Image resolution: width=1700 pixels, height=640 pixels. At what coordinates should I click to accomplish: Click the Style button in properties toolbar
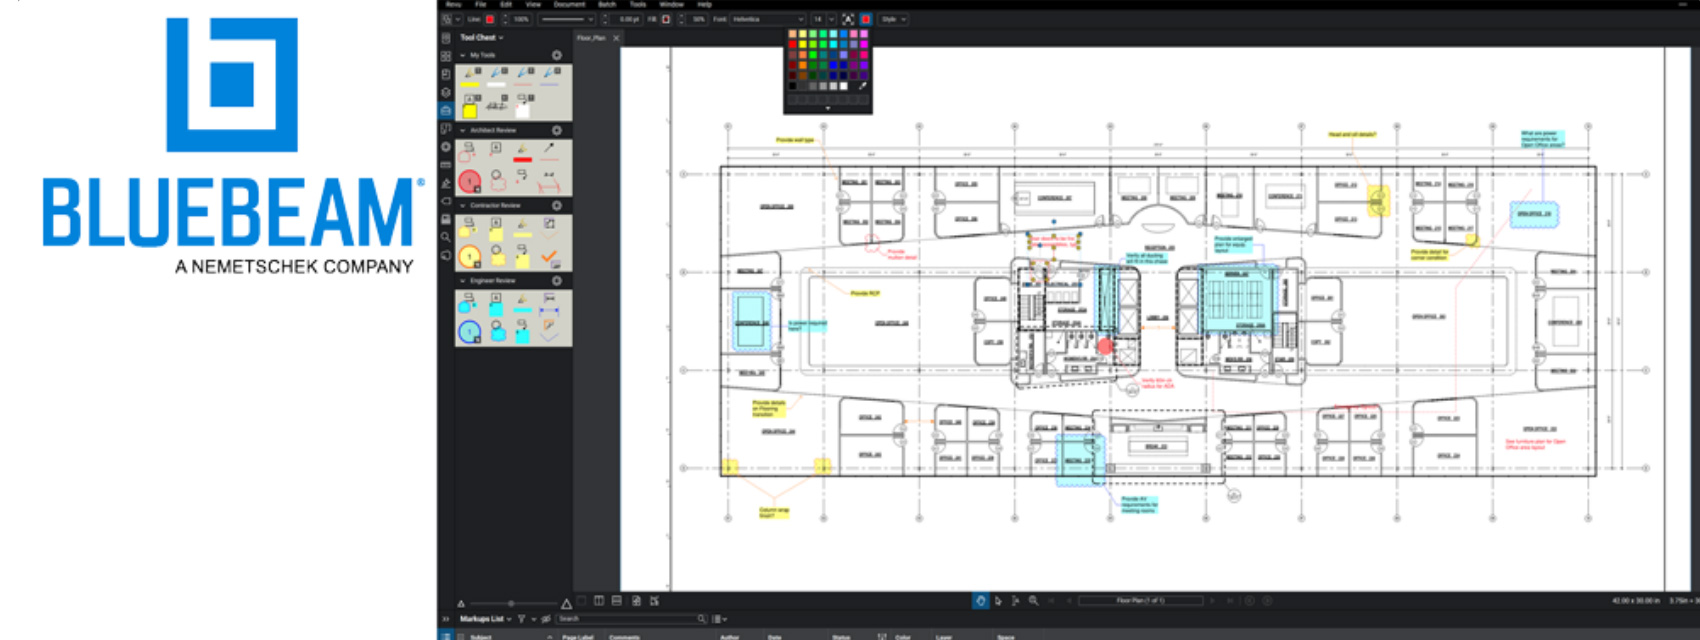(x=892, y=19)
